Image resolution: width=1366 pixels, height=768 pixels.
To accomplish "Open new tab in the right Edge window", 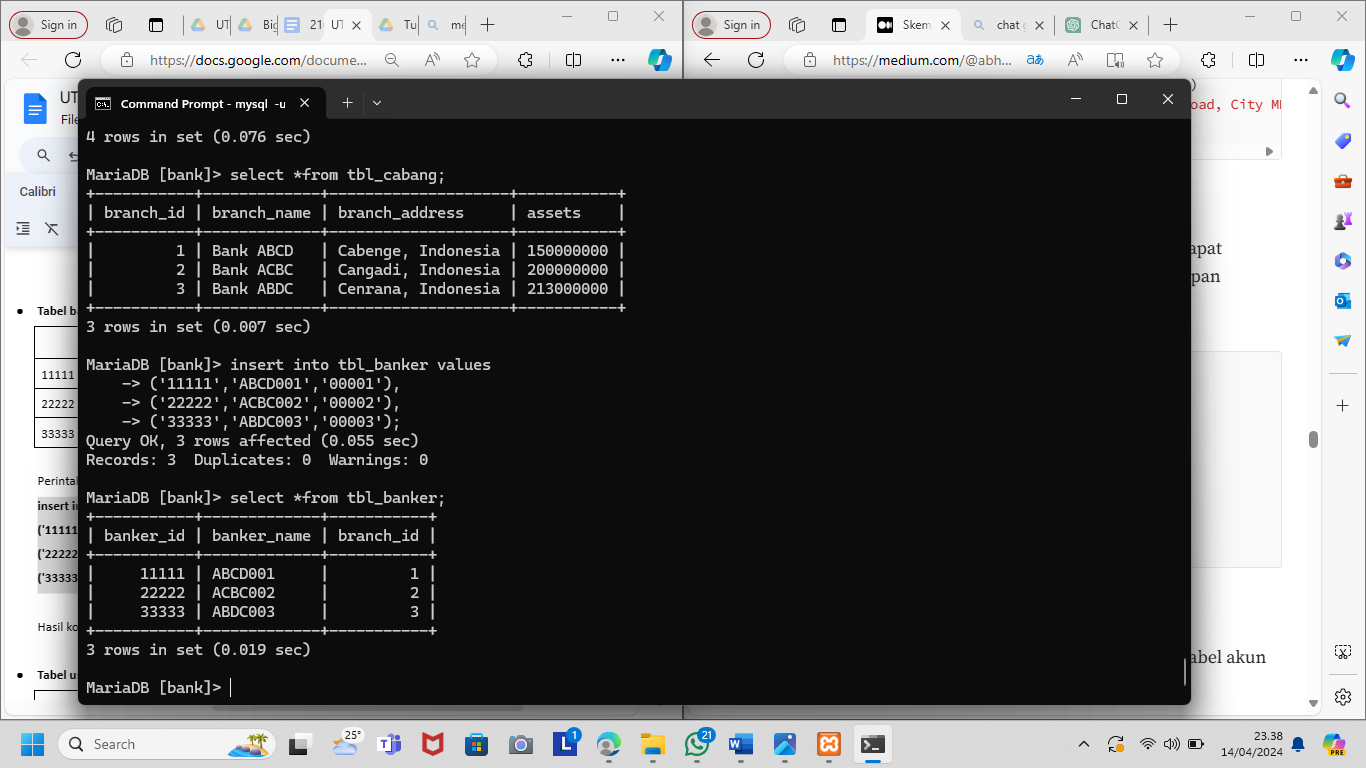I will pos(1171,25).
